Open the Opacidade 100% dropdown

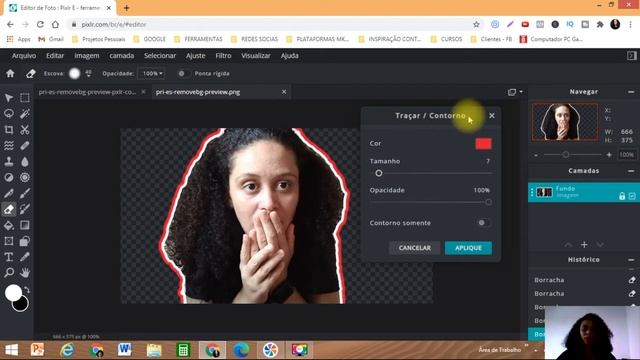(152, 73)
